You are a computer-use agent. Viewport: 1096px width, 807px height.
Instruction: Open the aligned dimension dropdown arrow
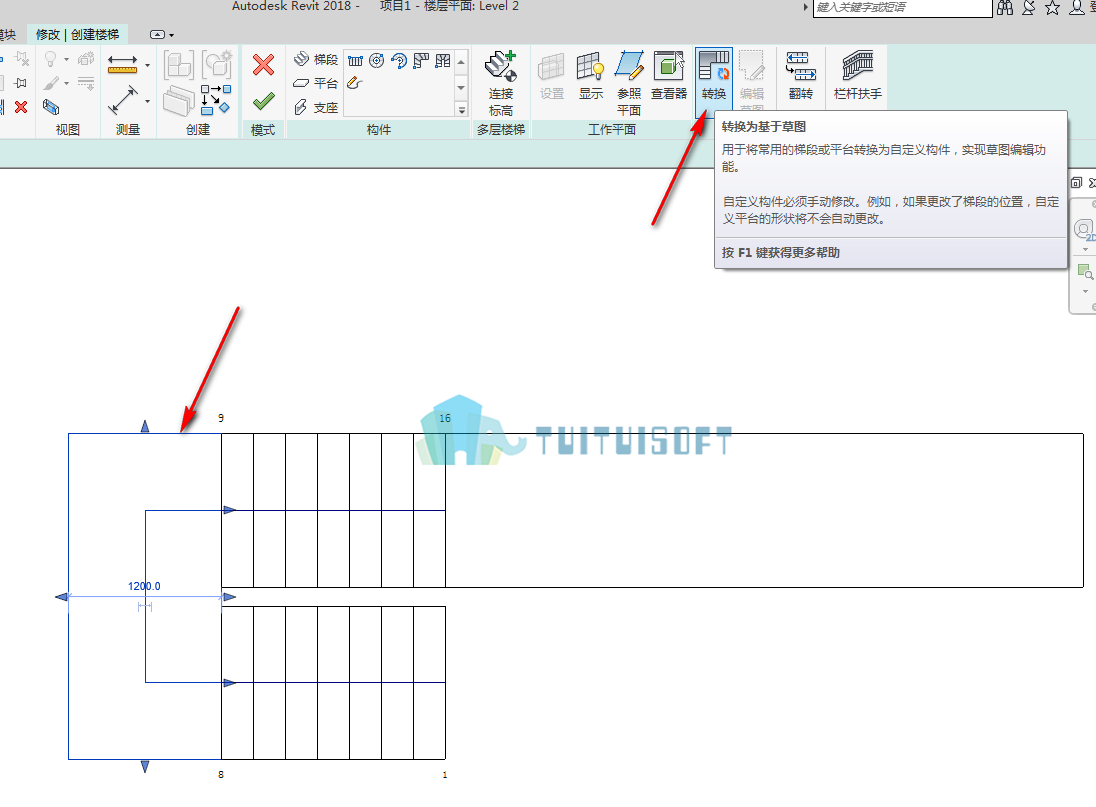pyautogui.click(x=147, y=65)
